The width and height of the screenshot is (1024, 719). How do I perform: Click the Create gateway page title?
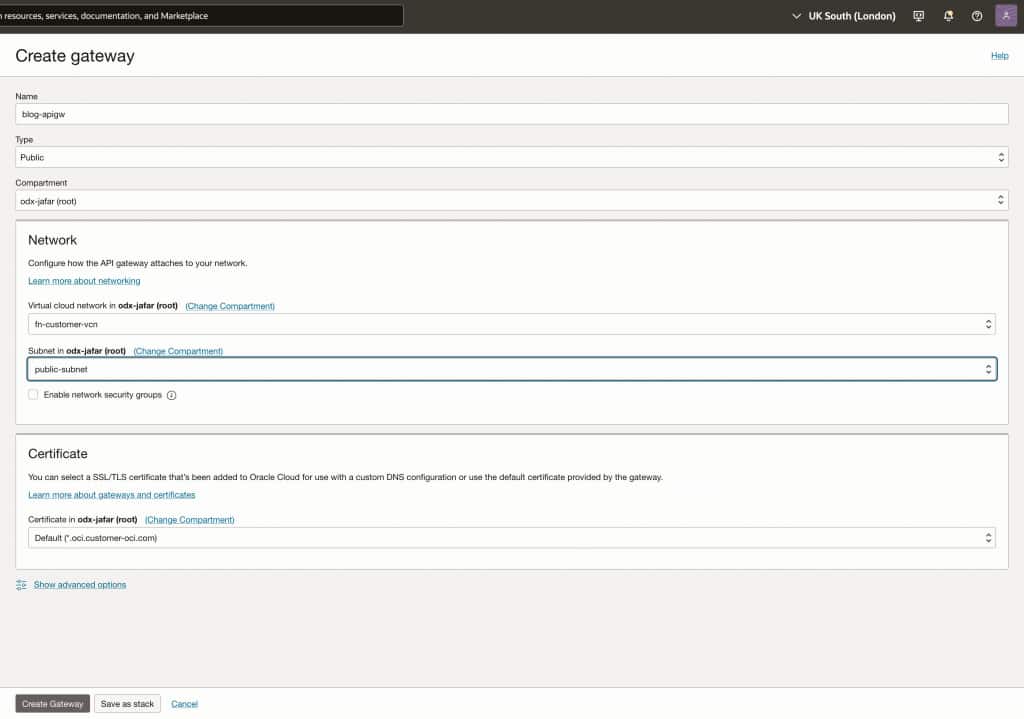tap(75, 56)
